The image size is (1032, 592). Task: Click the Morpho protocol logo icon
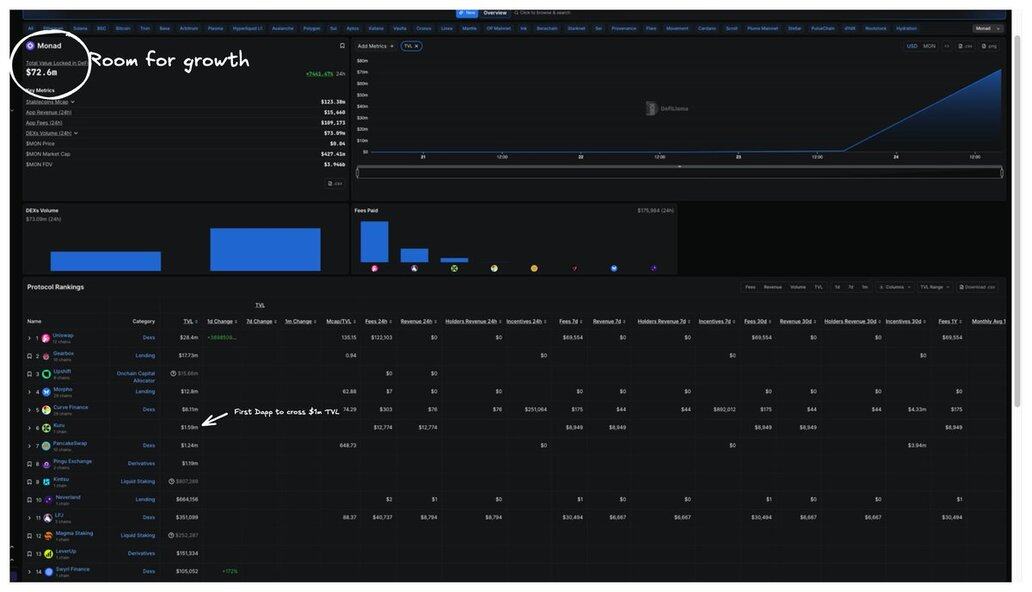pos(46,392)
